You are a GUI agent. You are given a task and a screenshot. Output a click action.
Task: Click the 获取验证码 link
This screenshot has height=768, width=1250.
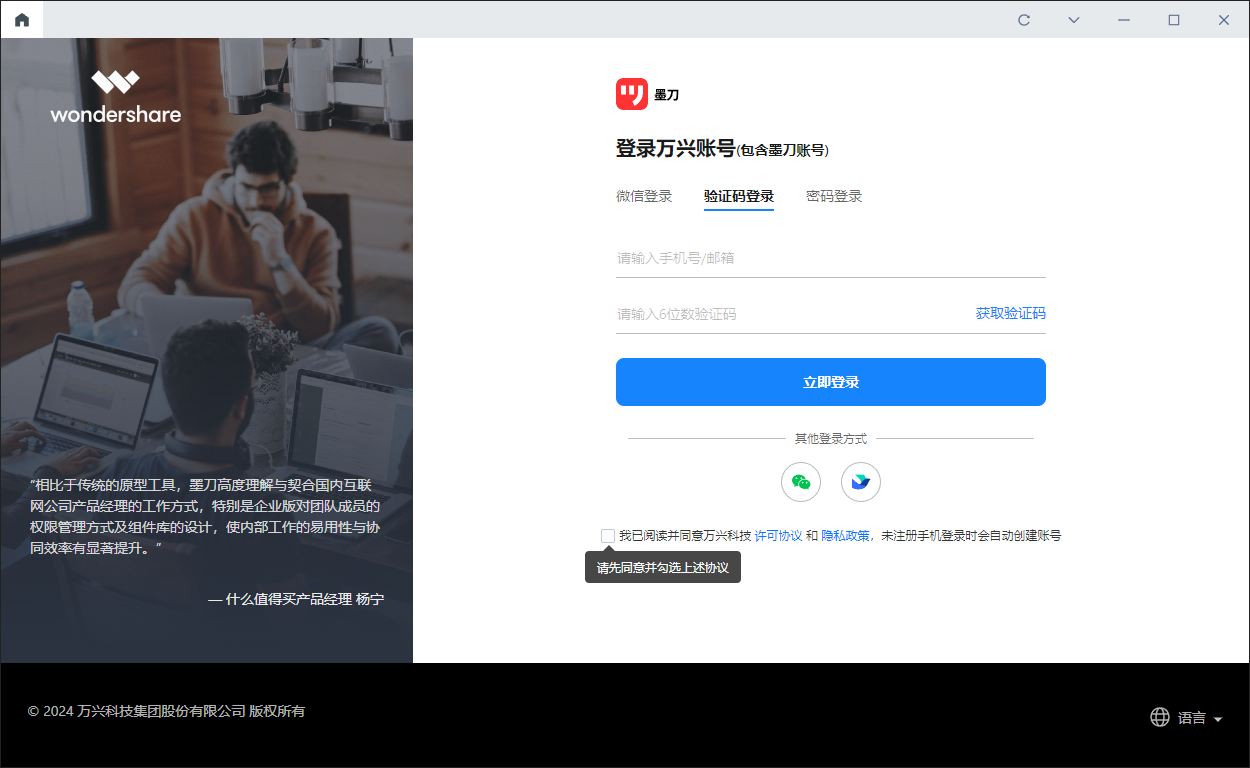pos(1008,313)
